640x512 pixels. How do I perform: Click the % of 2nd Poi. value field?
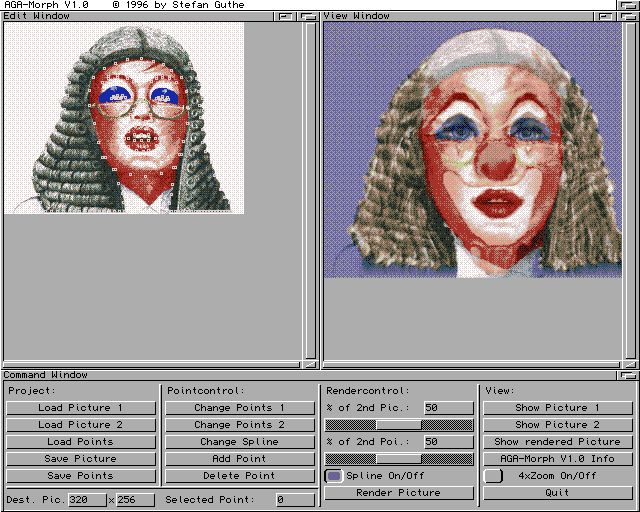tap(449, 442)
